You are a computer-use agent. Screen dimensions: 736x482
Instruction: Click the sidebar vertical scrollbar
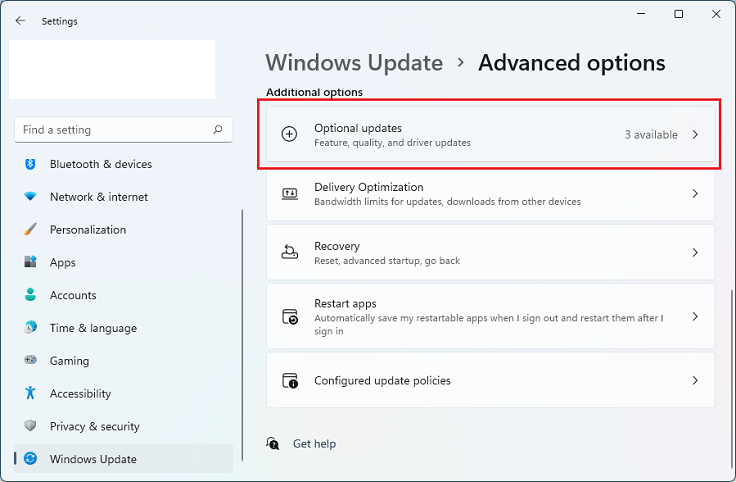242,335
